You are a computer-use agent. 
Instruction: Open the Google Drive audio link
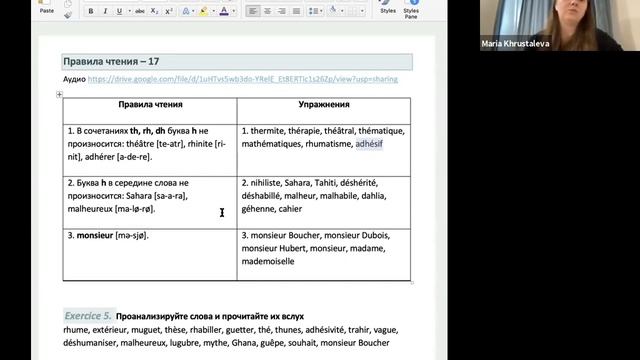point(242,79)
